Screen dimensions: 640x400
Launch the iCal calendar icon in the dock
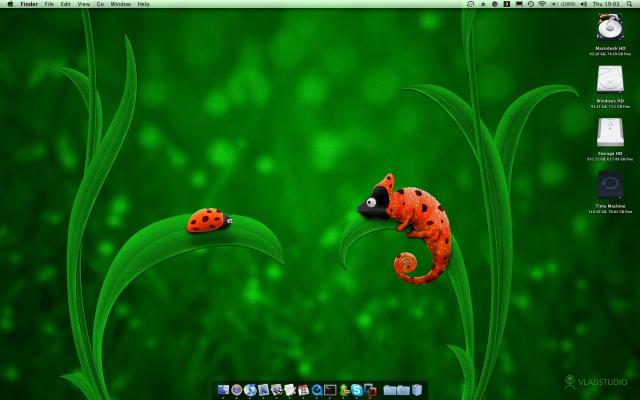tap(302, 390)
